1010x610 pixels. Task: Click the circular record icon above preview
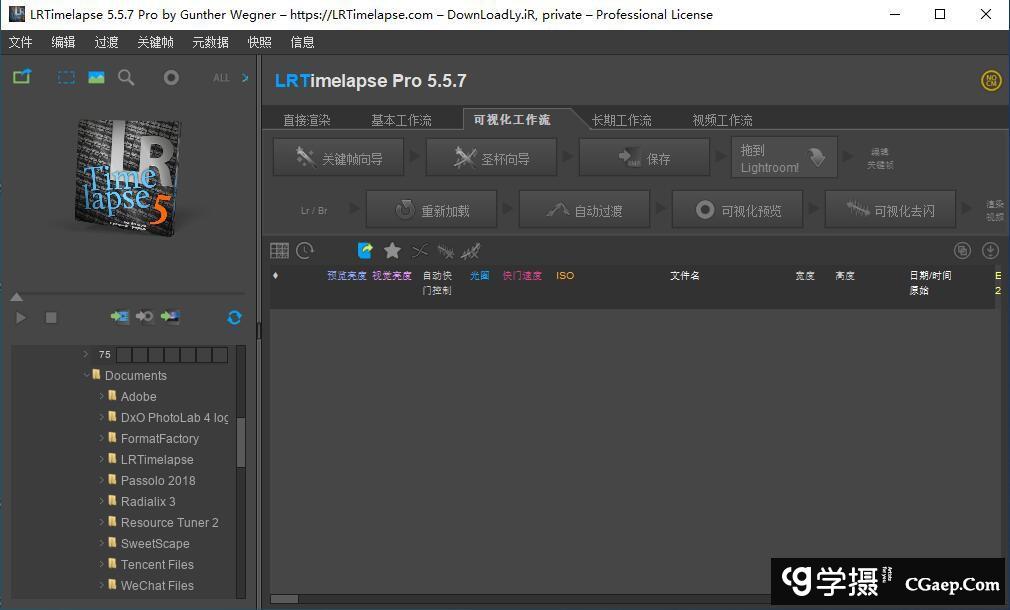(x=171, y=78)
